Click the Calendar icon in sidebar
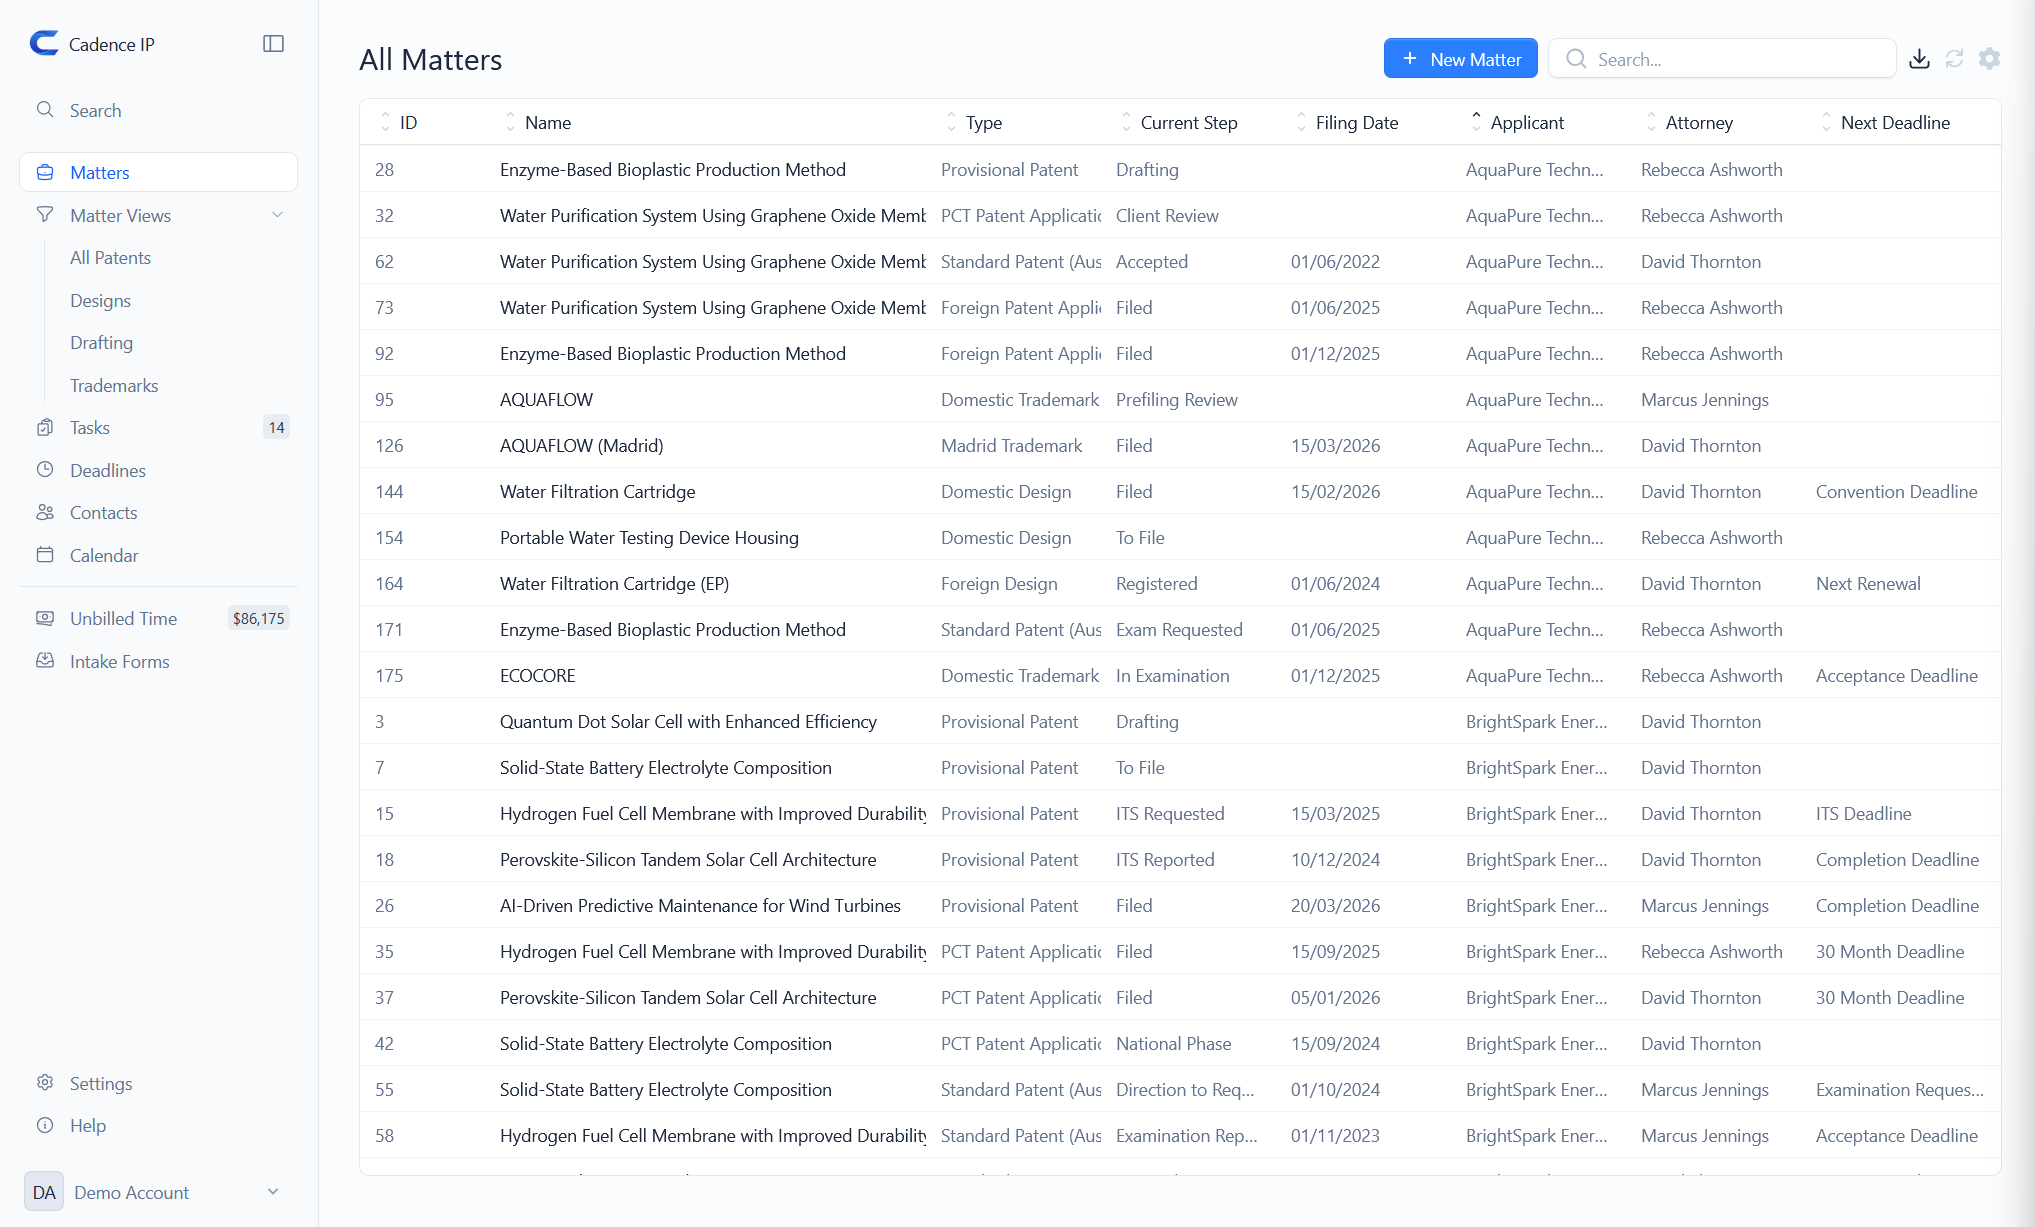 point(45,555)
